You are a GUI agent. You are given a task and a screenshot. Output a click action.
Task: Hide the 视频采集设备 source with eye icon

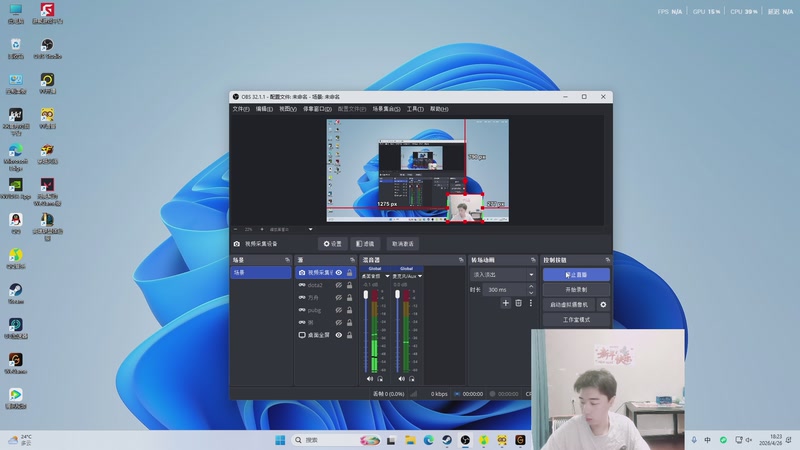338,272
